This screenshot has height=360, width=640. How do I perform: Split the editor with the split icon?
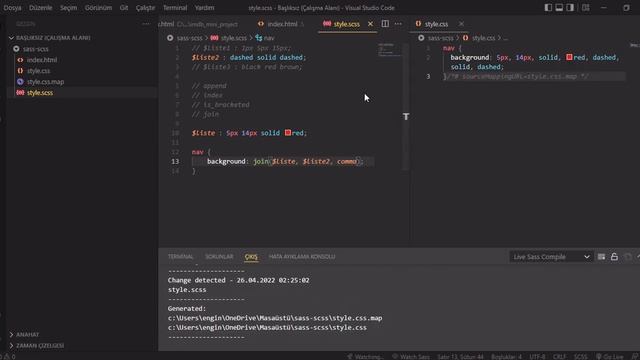pos(385,24)
